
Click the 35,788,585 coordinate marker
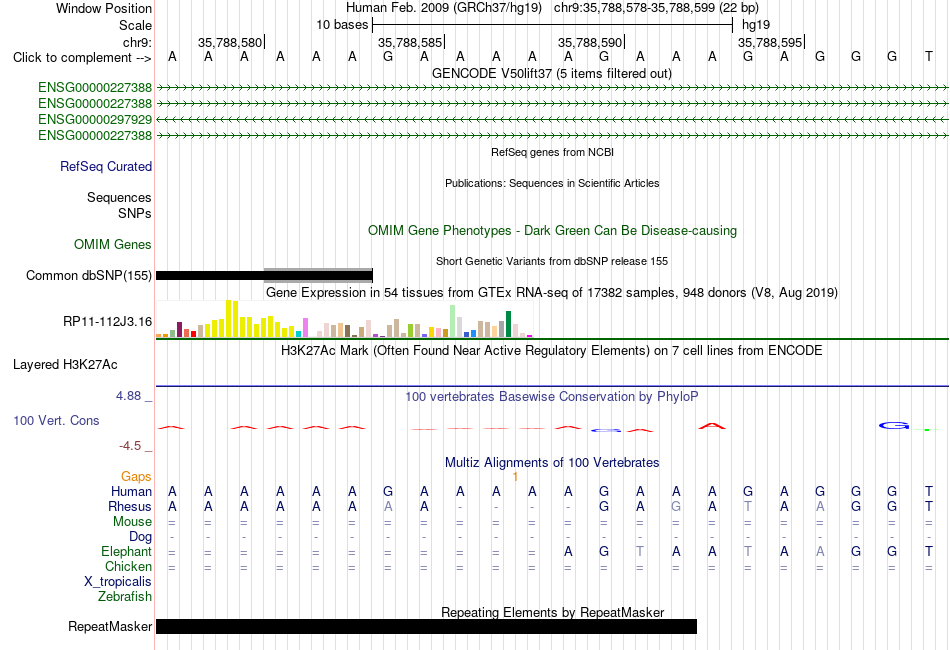[x=410, y=42]
